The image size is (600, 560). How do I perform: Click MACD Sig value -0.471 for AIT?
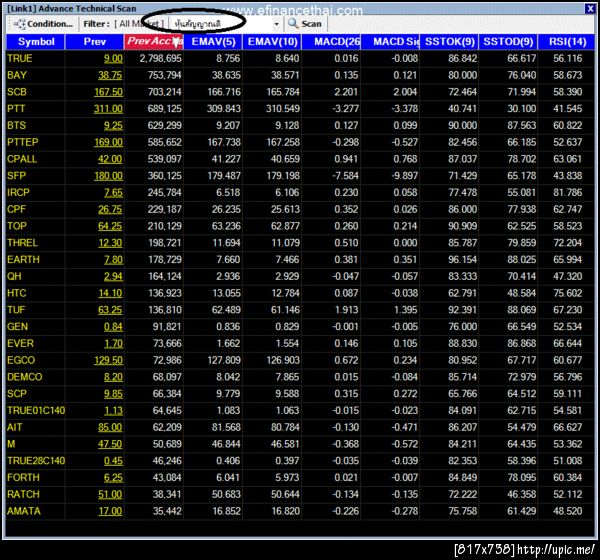405,427
